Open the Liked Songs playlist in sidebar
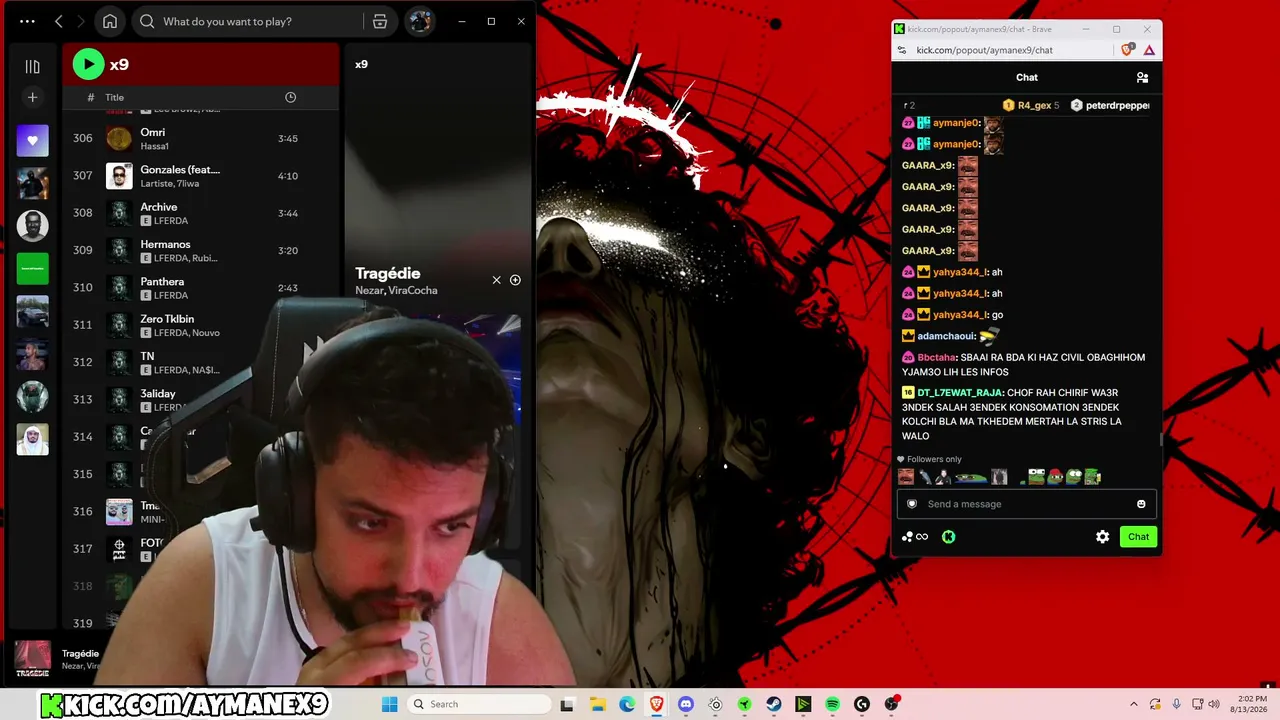 32,140
